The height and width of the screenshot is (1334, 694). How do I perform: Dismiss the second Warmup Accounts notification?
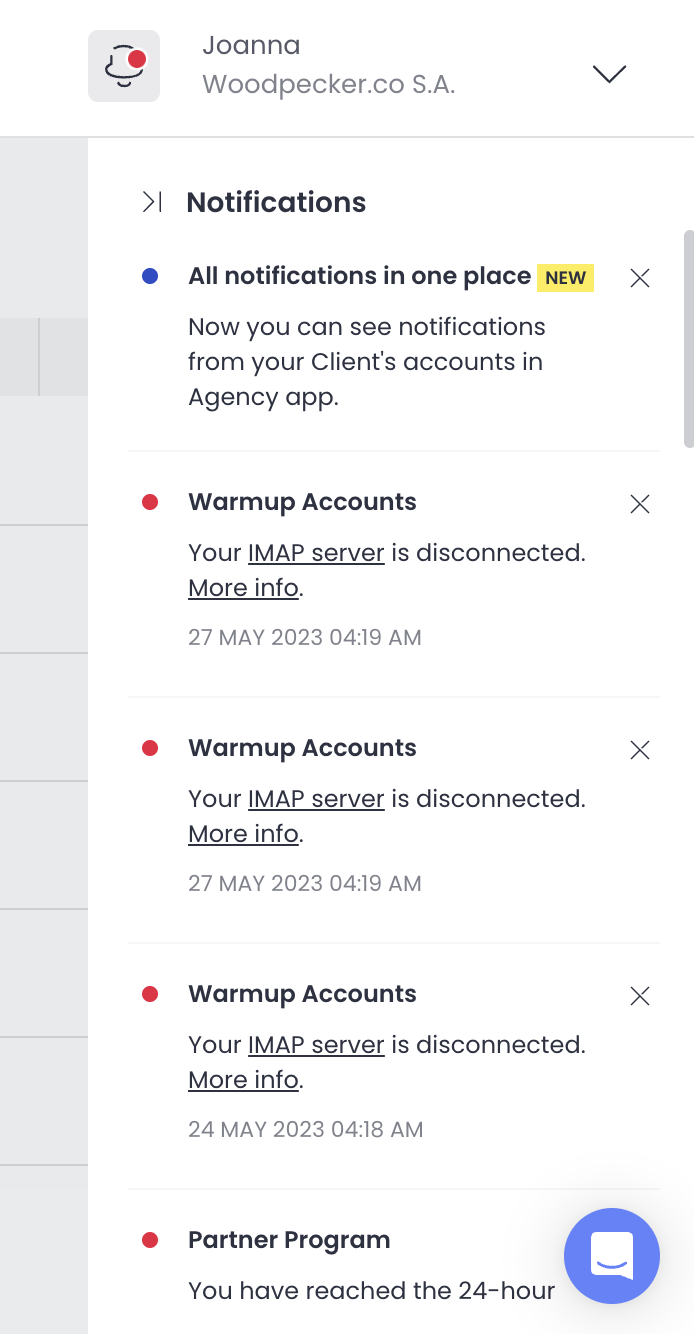640,750
